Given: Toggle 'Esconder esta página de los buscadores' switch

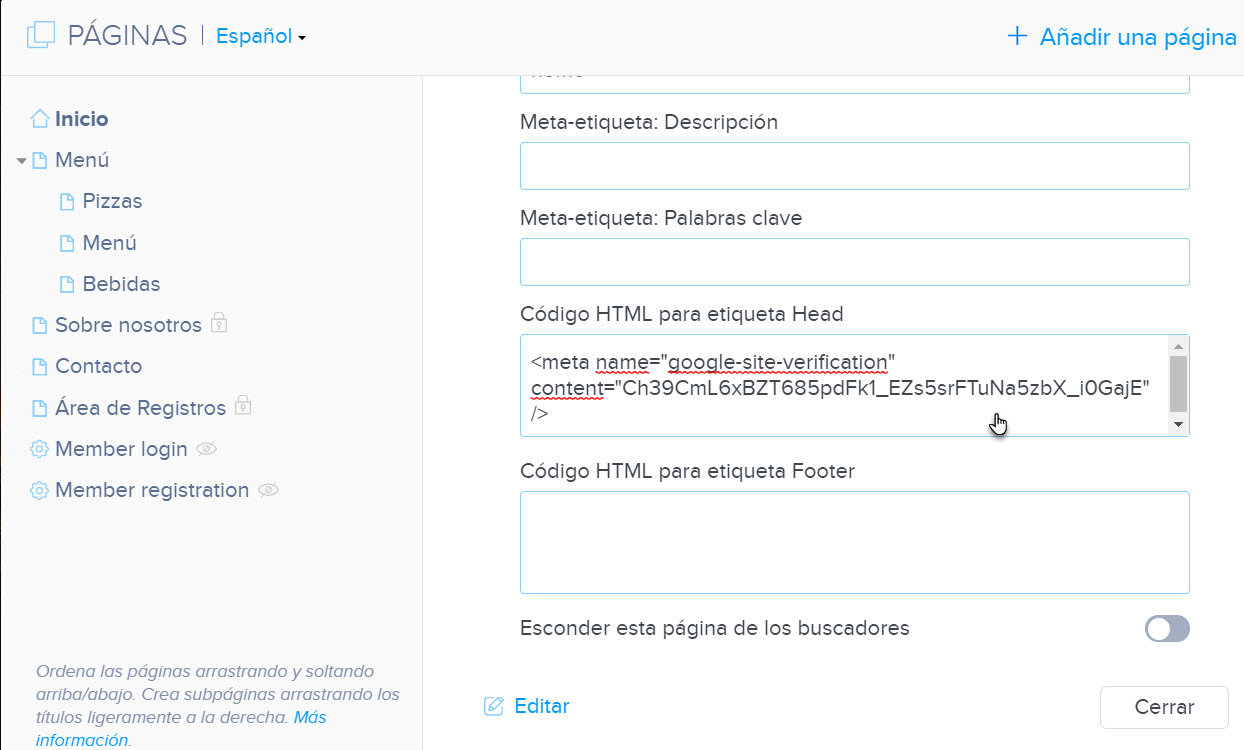Looking at the screenshot, I should click(1166, 628).
